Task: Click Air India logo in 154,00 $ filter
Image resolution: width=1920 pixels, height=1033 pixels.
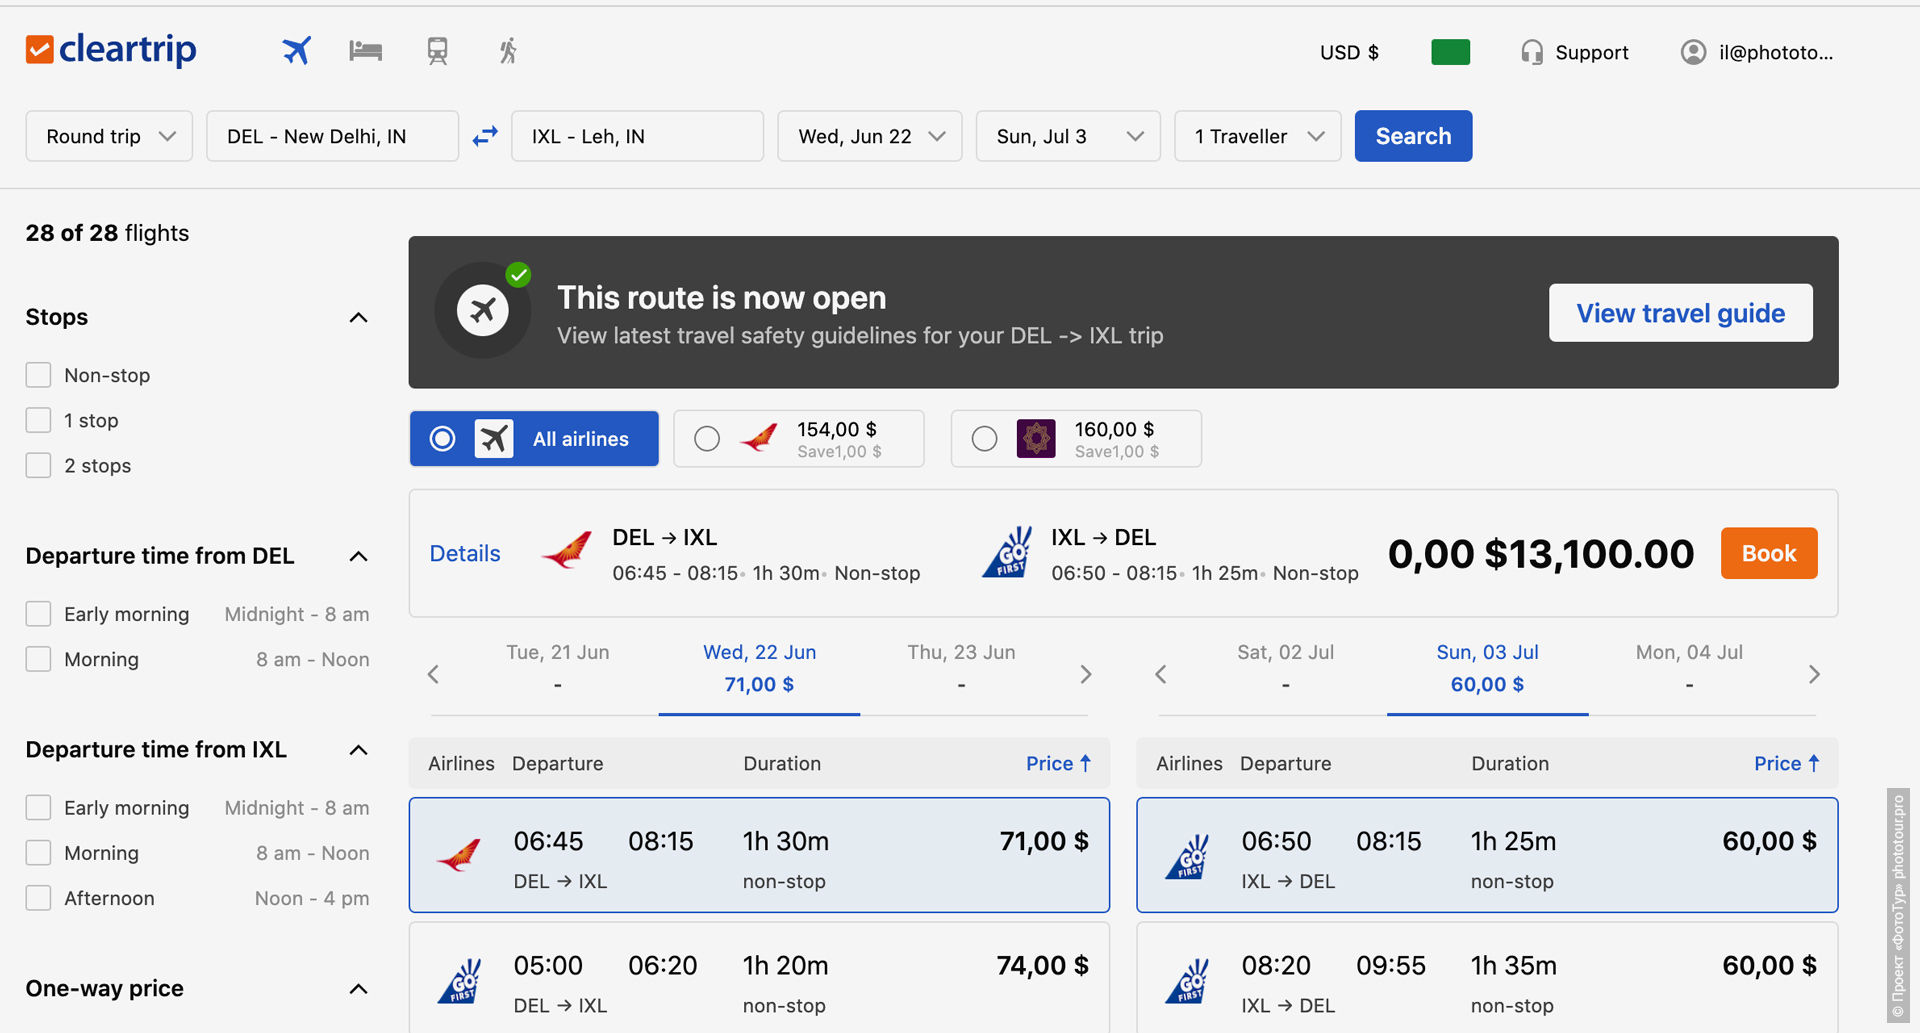Action: coord(760,438)
